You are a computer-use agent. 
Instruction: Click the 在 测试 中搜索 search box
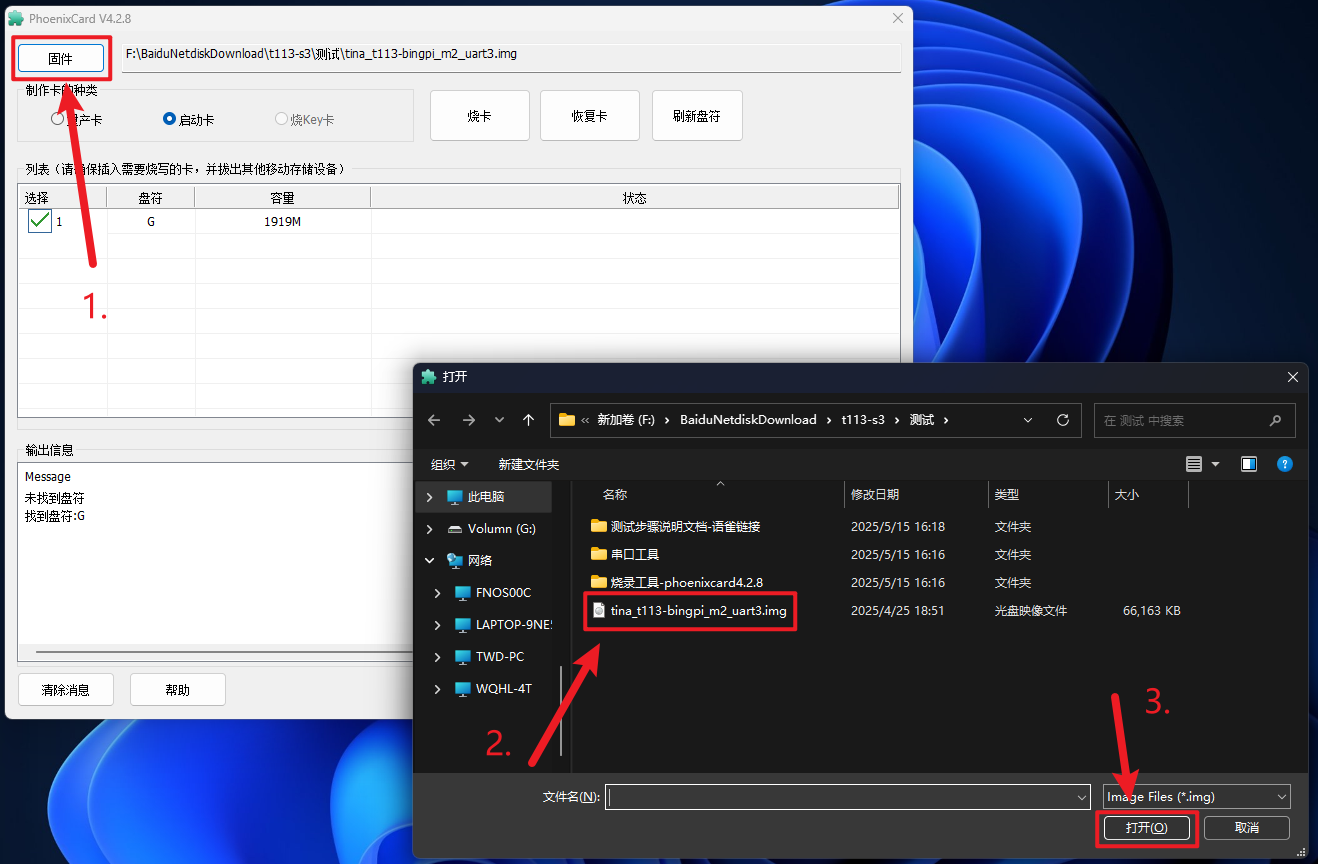coord(1195,421)
